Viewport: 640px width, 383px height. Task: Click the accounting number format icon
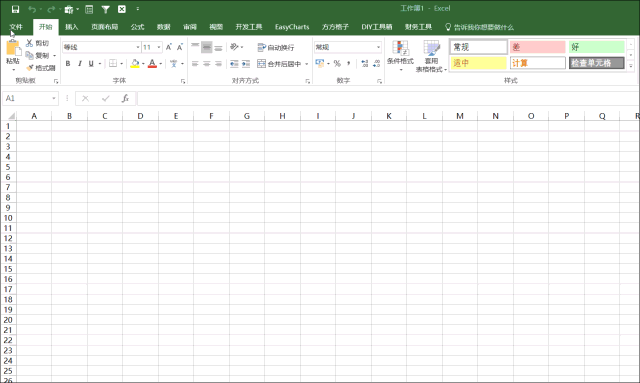[320, 63]
